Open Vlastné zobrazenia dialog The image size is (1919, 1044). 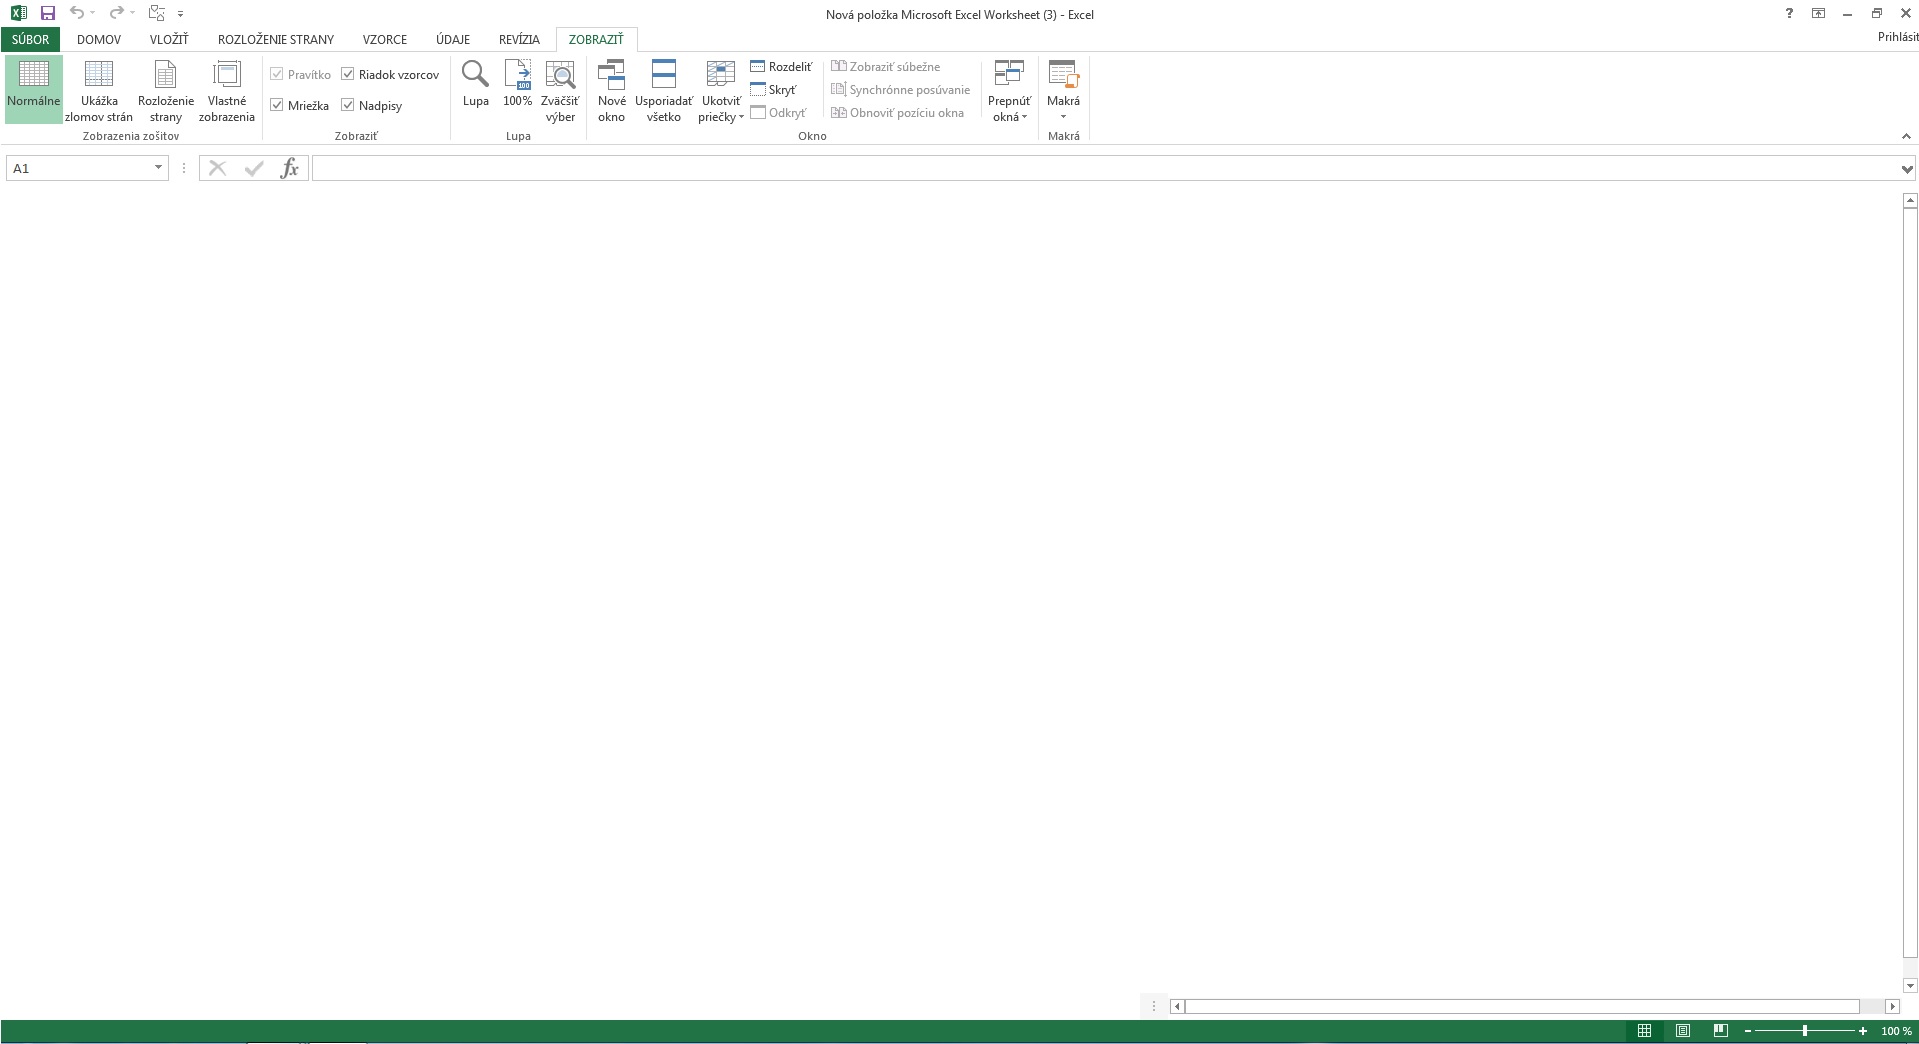(x=227, y=89)
